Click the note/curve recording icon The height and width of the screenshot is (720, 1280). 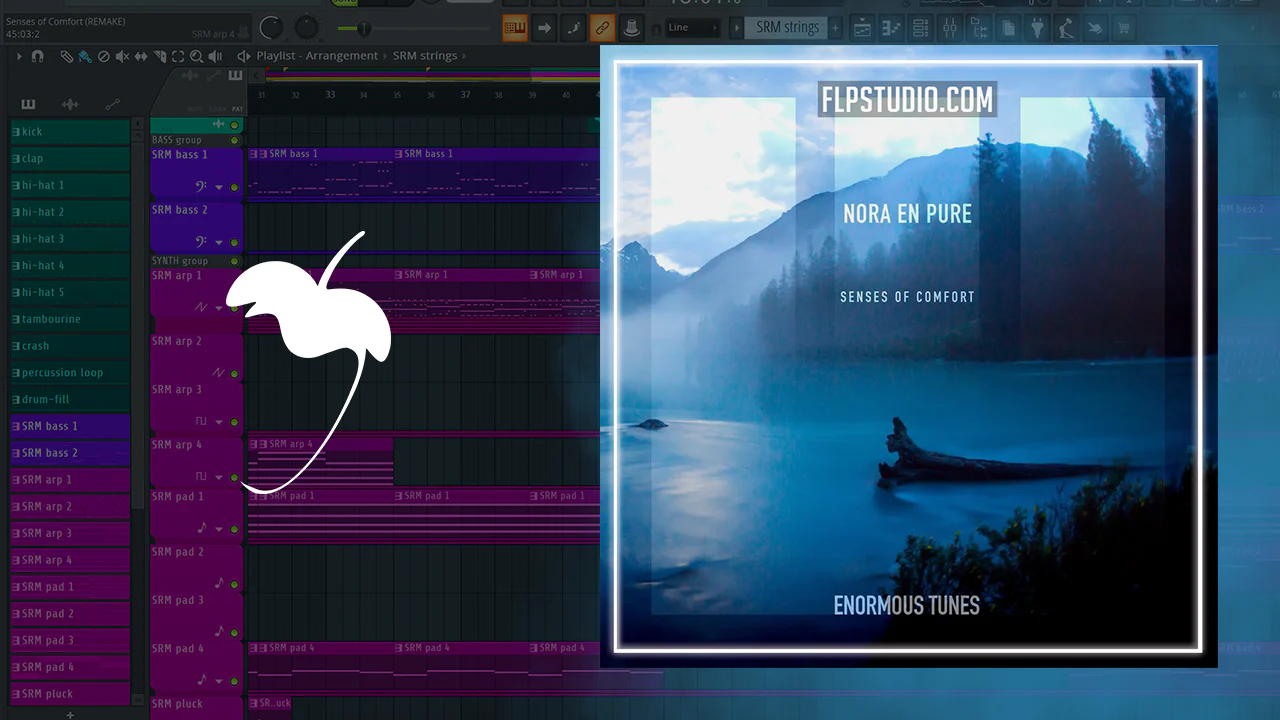(574, 28)
